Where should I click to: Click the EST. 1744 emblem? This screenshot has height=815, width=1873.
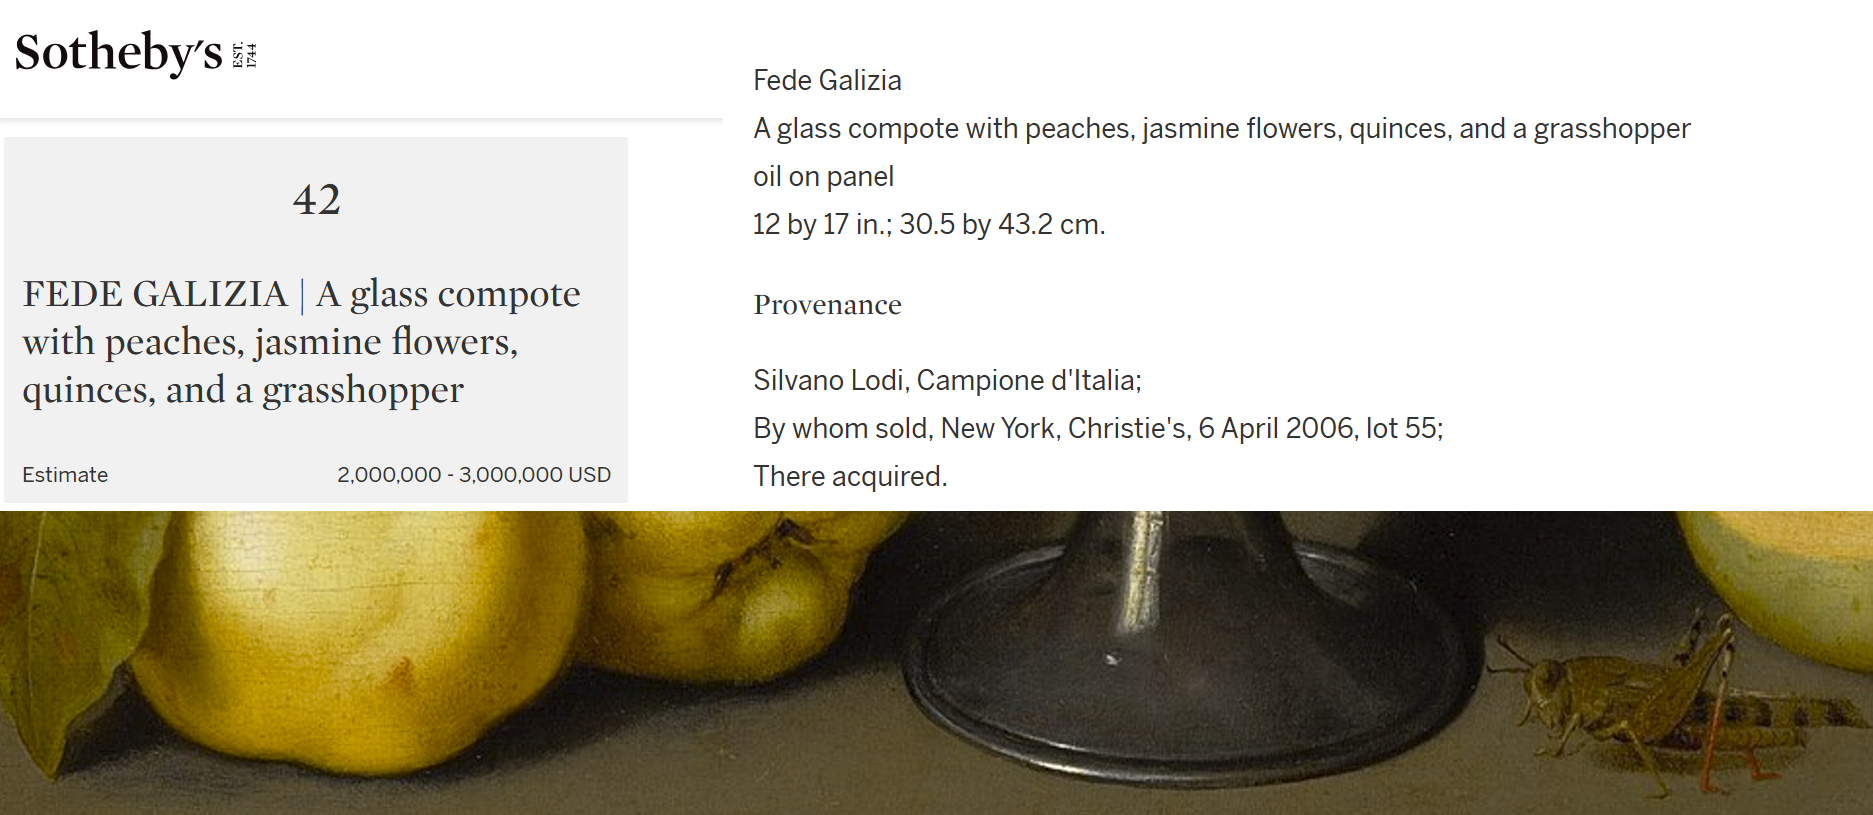pyautogui.click(x=245, y=55)
